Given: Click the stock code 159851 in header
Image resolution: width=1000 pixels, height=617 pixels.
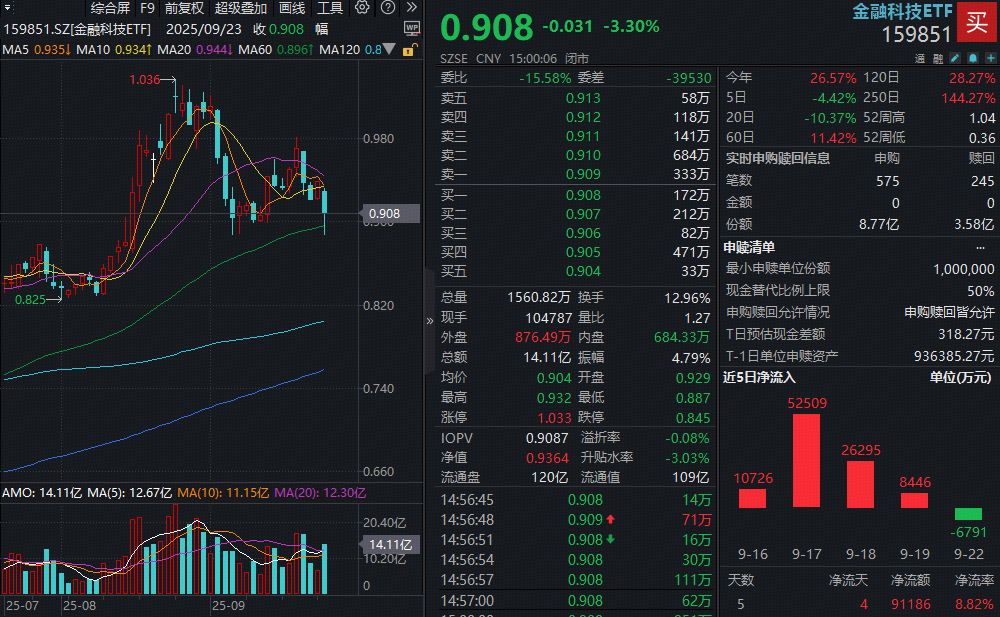Looking at the screenshot, I should [916, 34].
